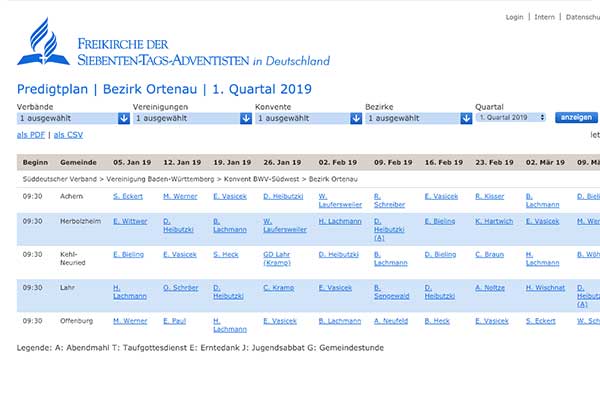Click the Vereinigungen selection field
The image size is (600, 400).
185,118
